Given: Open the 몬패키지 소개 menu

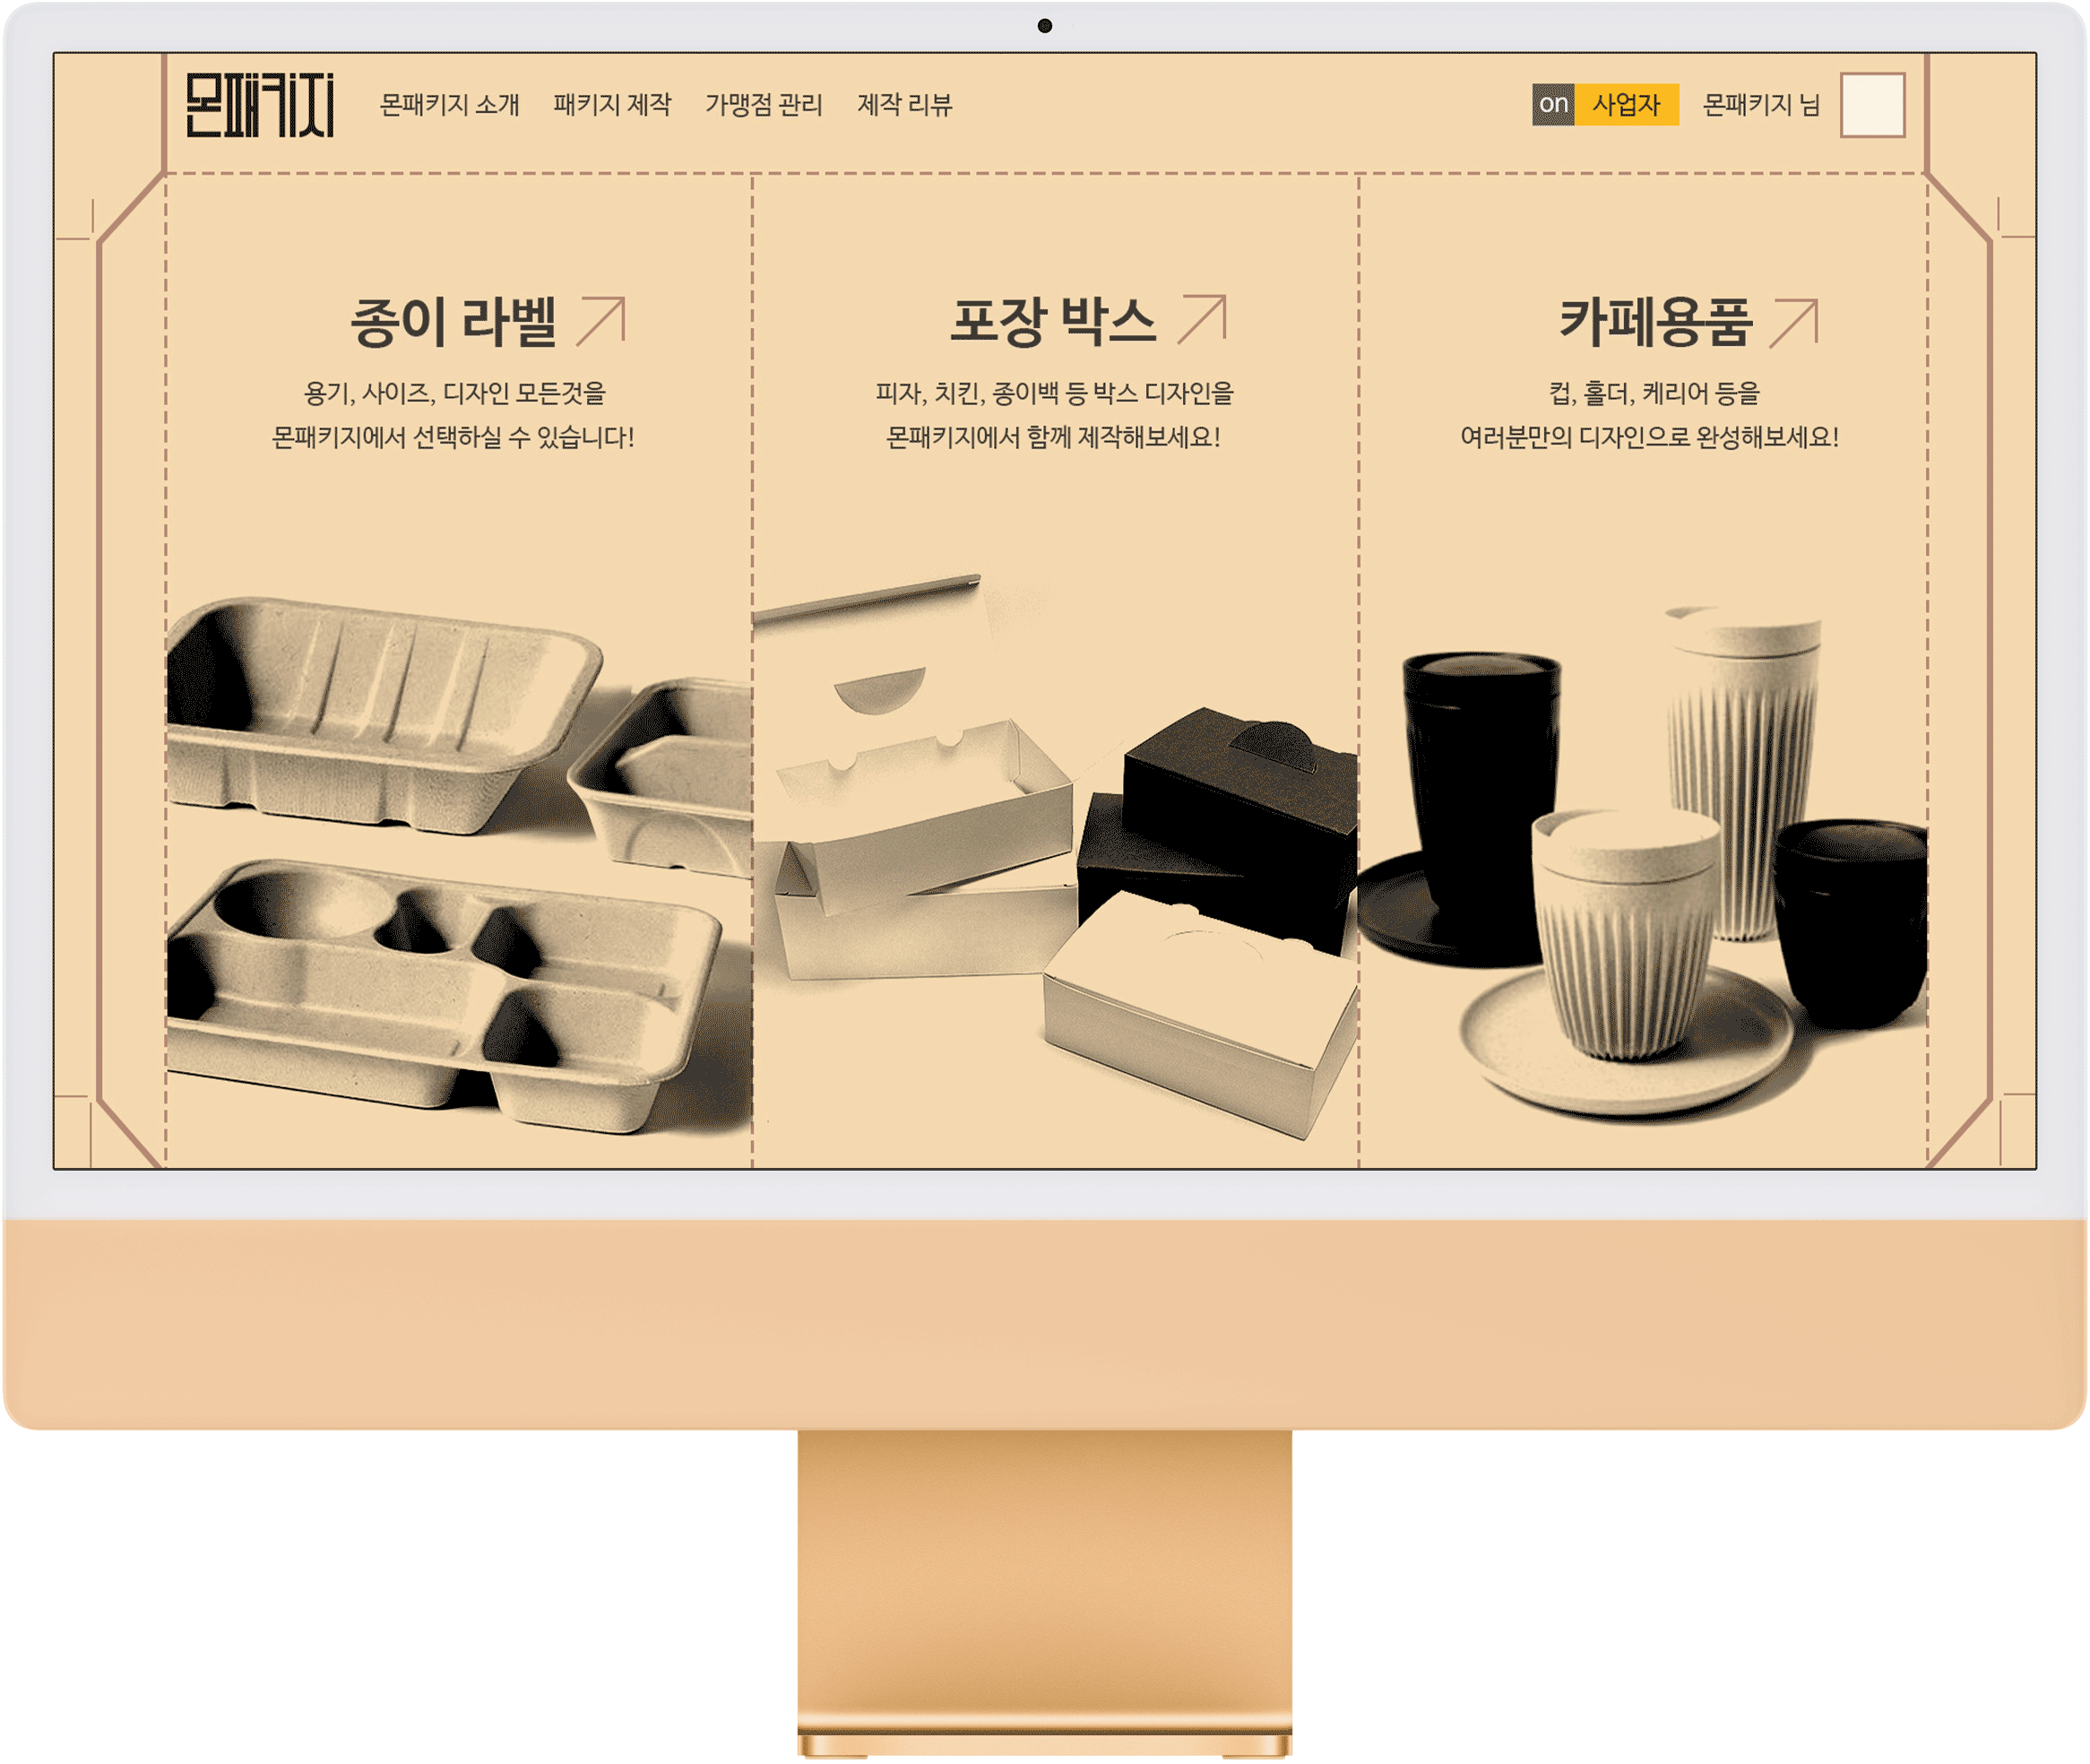Looking at the screenshot, I should pyautogui.click(x=449, y=105).
